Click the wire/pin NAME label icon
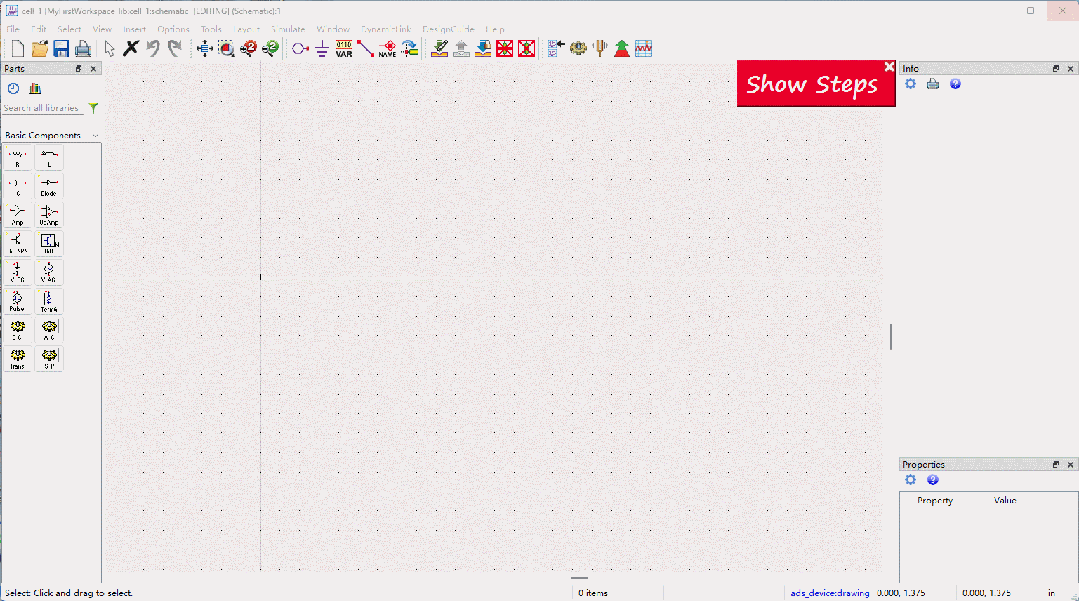Image resolution: width=1079 pixels, height=601 pixels. 387,48
